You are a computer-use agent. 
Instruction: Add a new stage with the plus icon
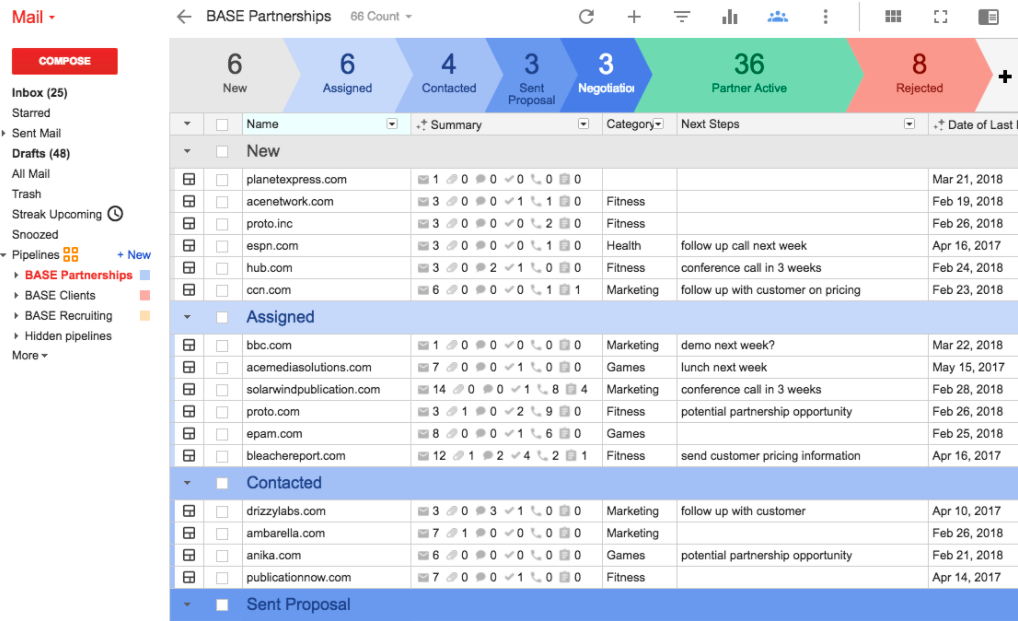click(1005, 77)
